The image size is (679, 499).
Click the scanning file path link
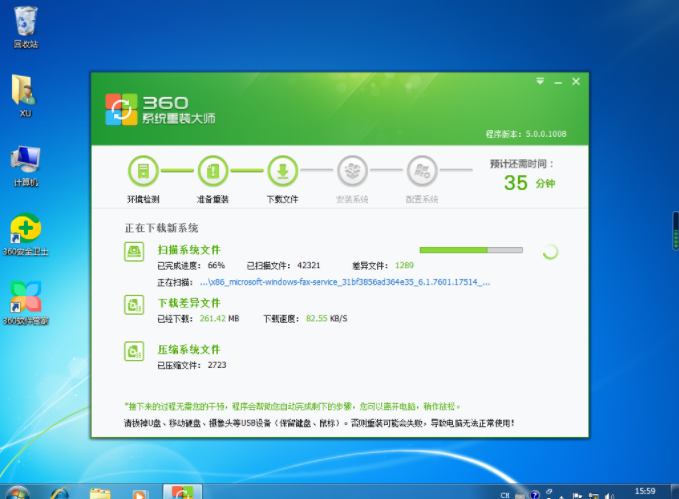(345, 282)
